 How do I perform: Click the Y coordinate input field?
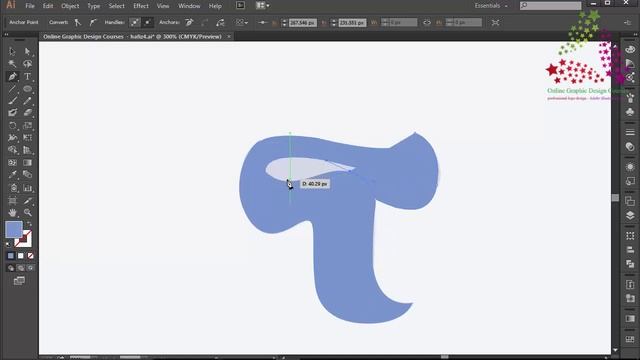352,23
